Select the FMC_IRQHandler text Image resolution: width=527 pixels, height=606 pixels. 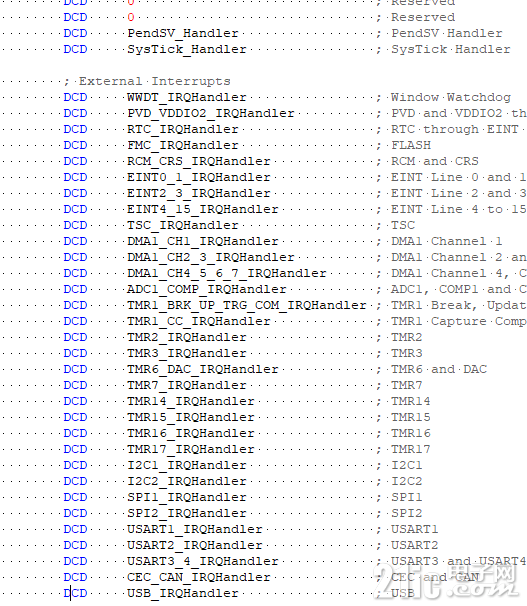click(183, 145)
